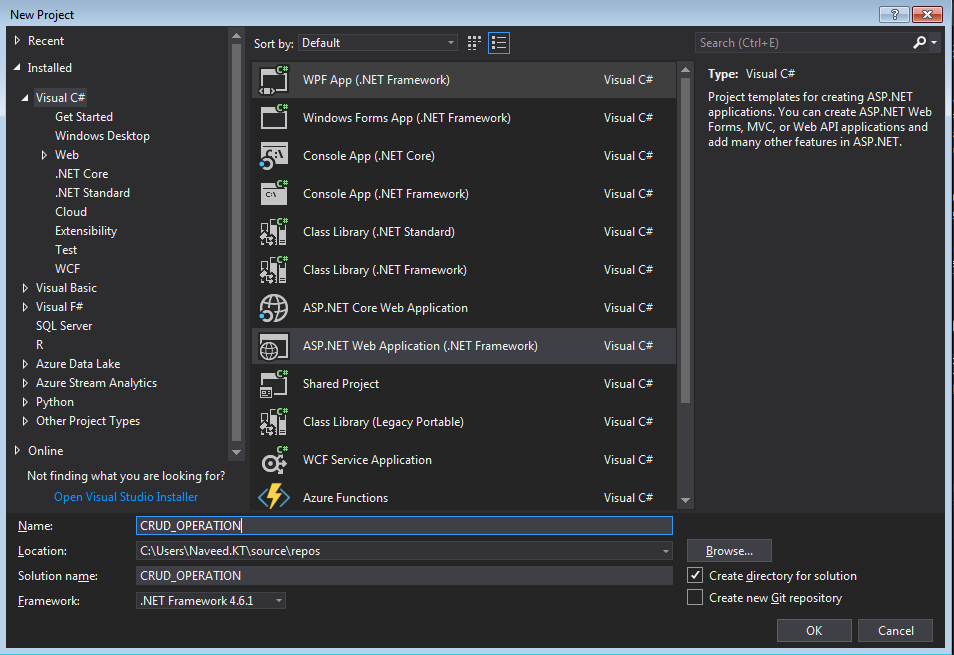954x655 pixels.
Task: Expand the Azure Stream Analytics node
Action: [x=25, y=383]
